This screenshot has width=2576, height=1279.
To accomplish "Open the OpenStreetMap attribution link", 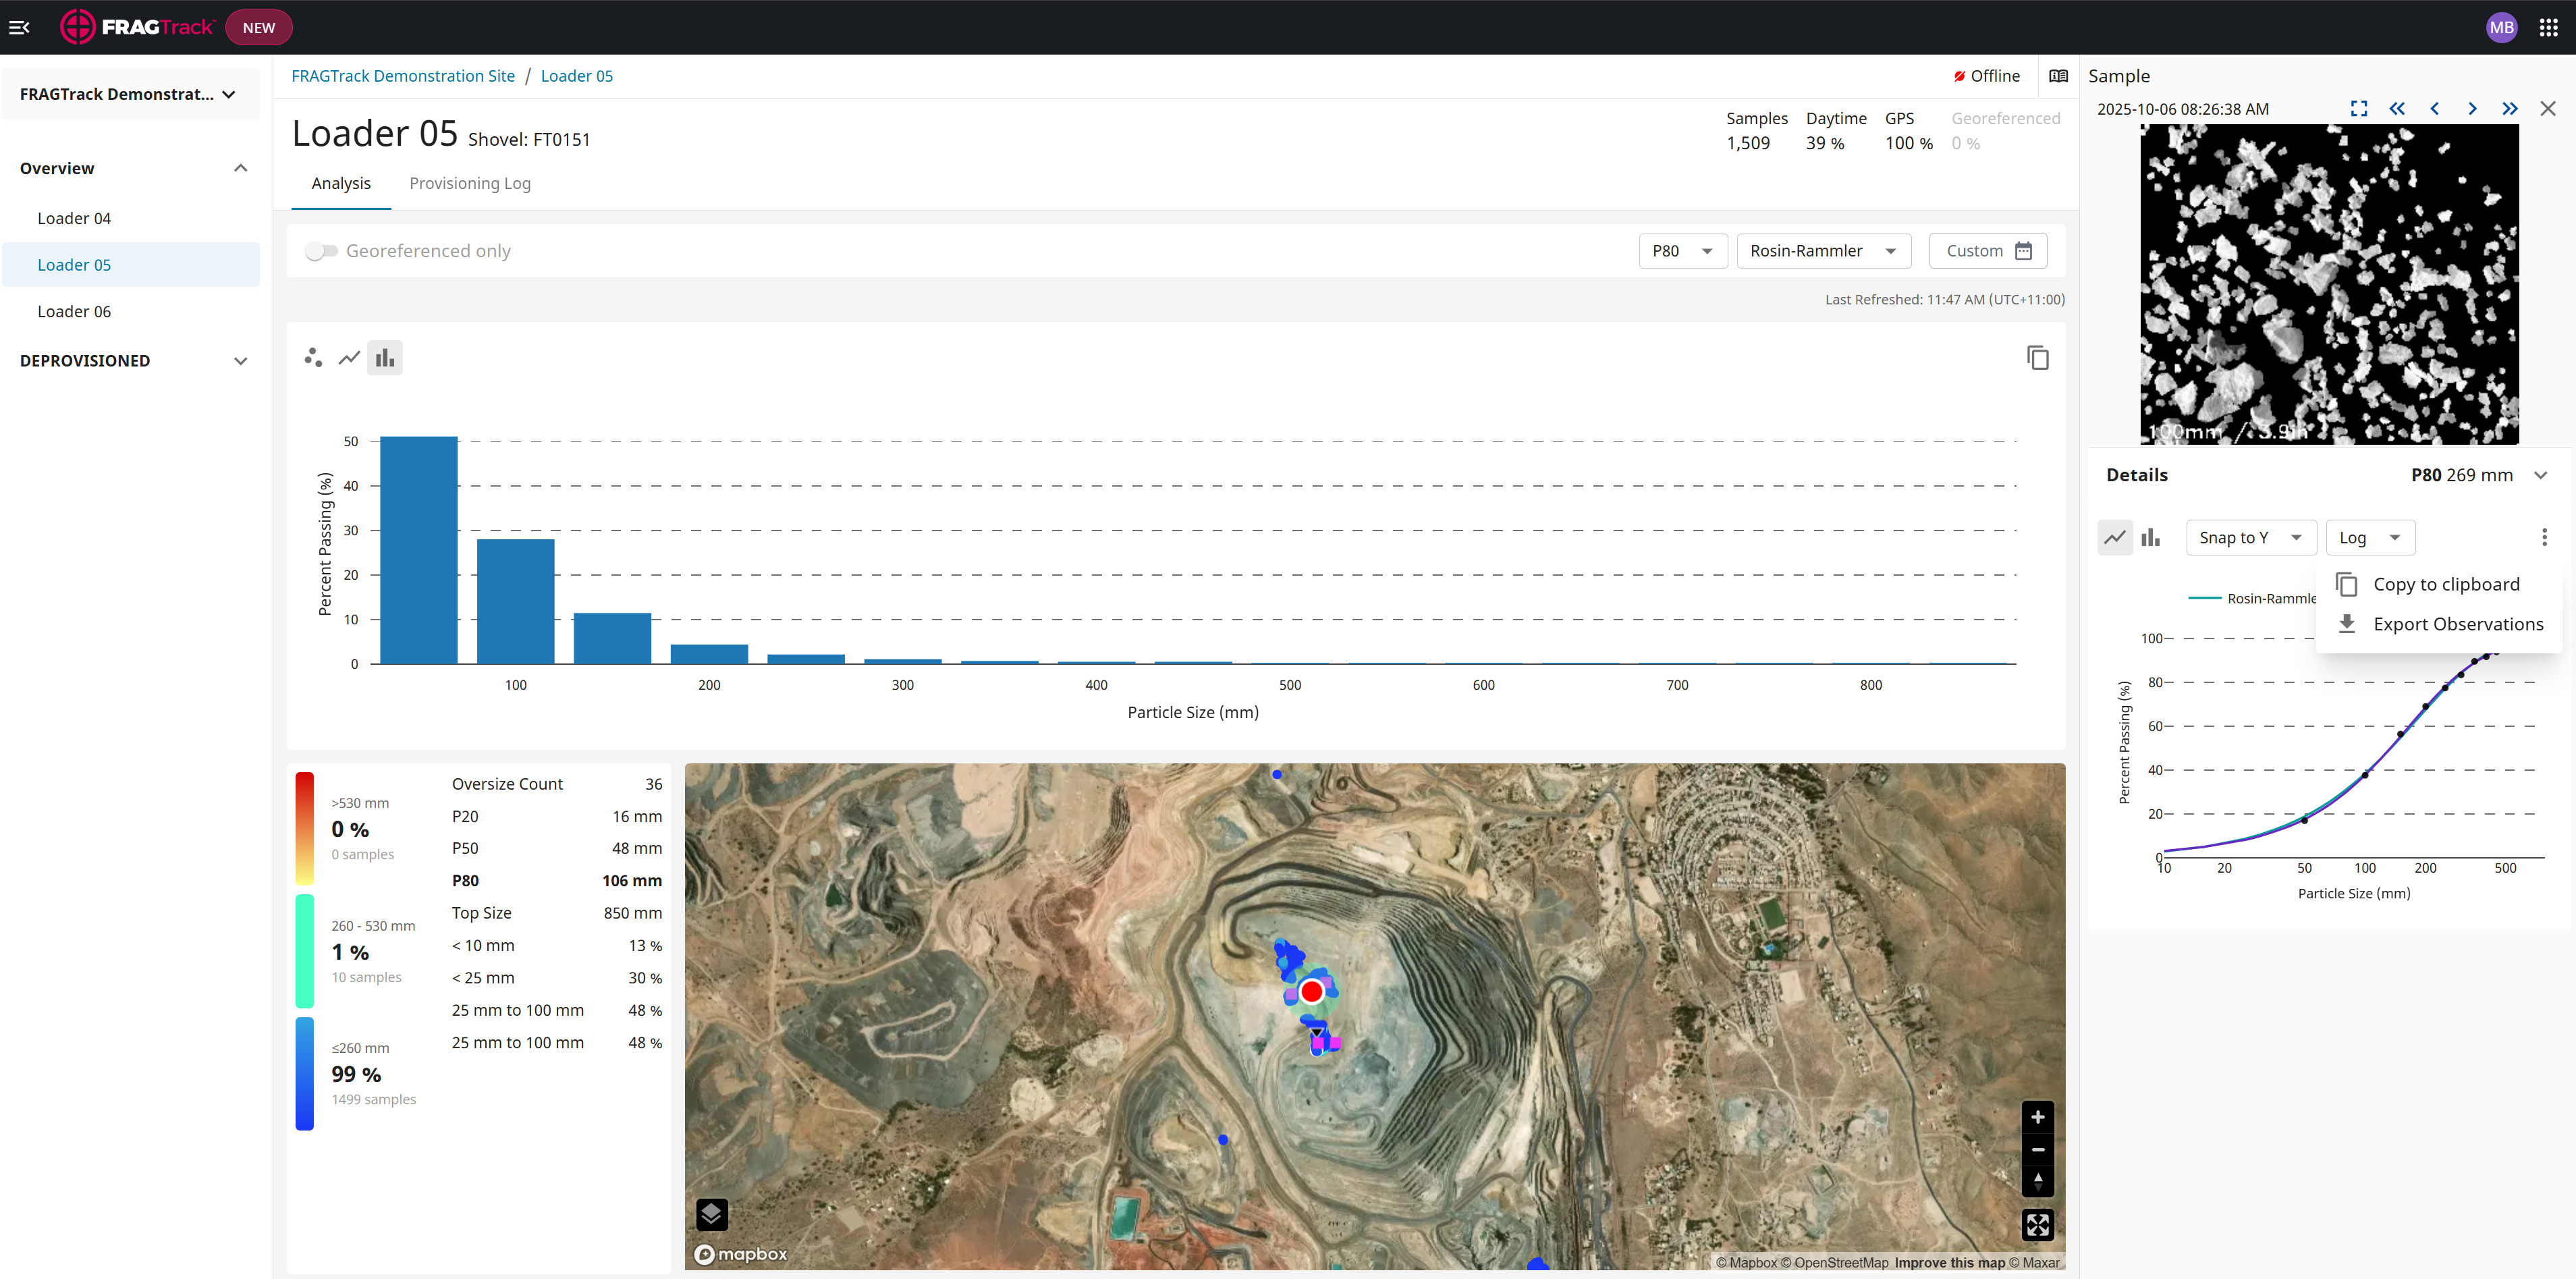I will click(1835, 1262).
